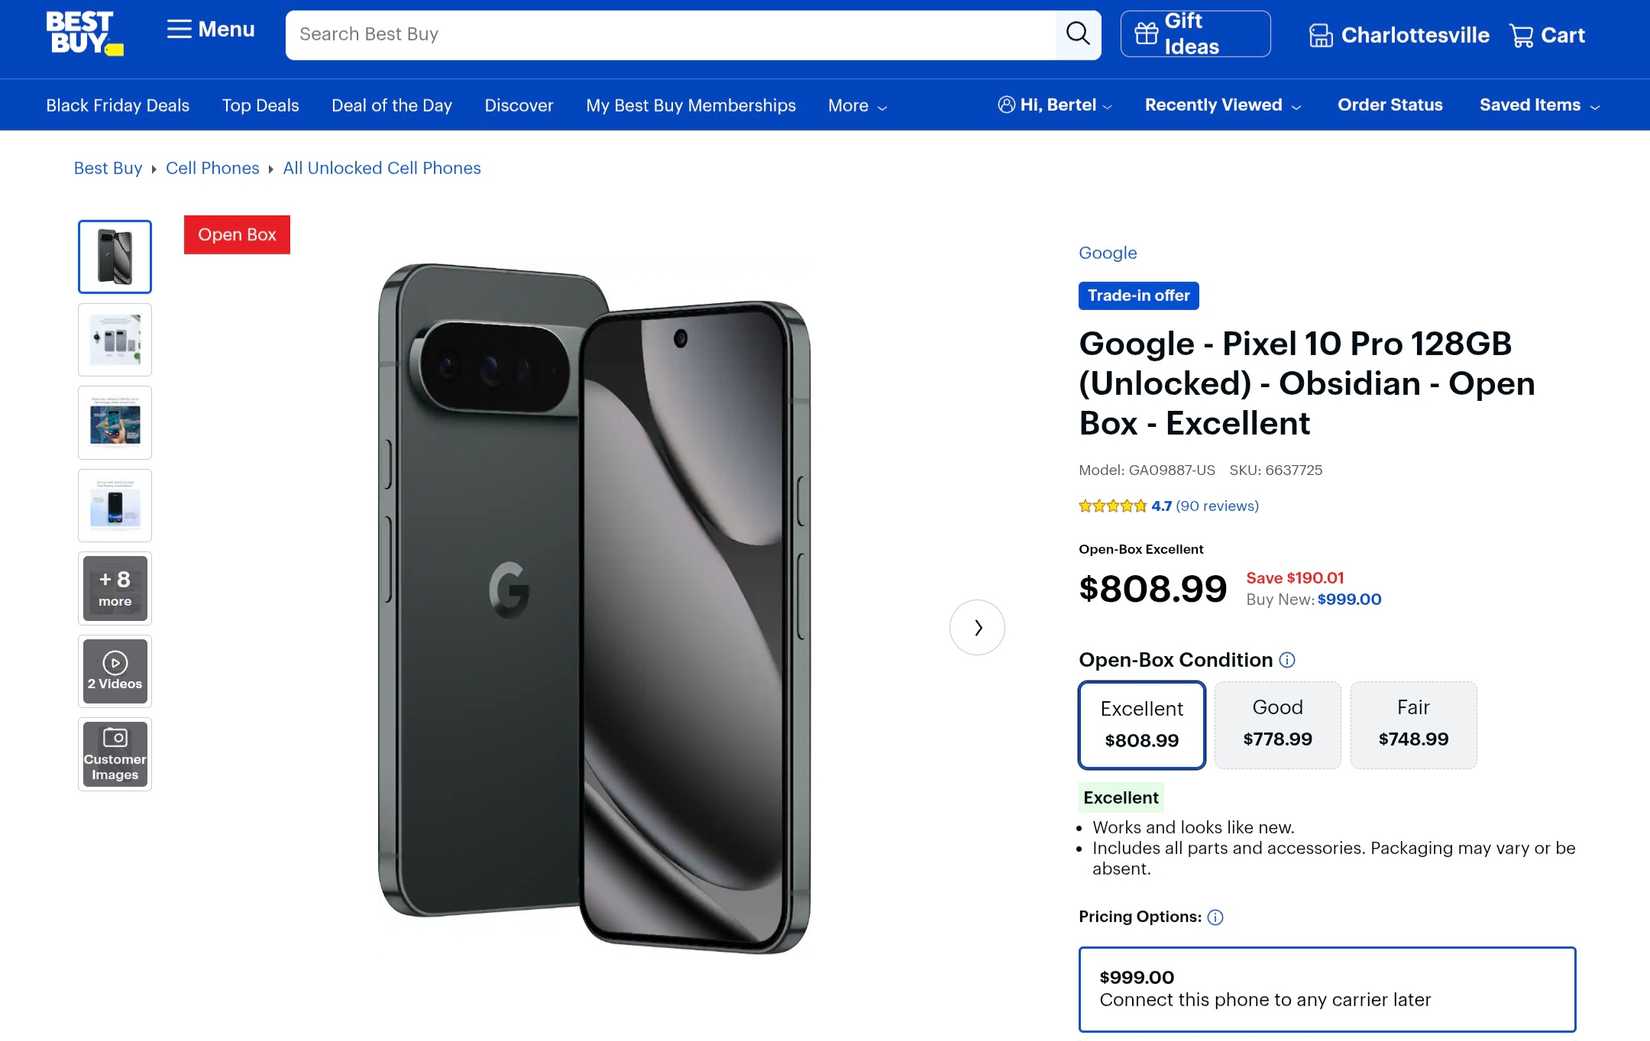Click the 4.7 star rating stars
Screen dimensions: 1650x1041
click(x=1112, y=506)
